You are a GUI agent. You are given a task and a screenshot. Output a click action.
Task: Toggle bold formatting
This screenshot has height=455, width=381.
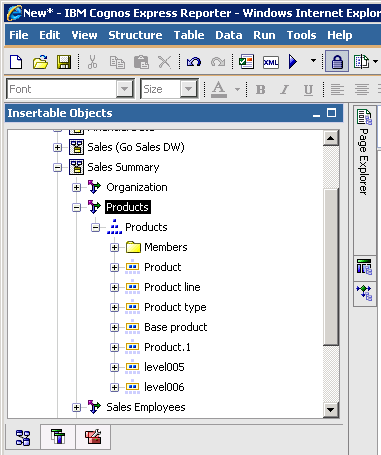click(x=261, y=89)
